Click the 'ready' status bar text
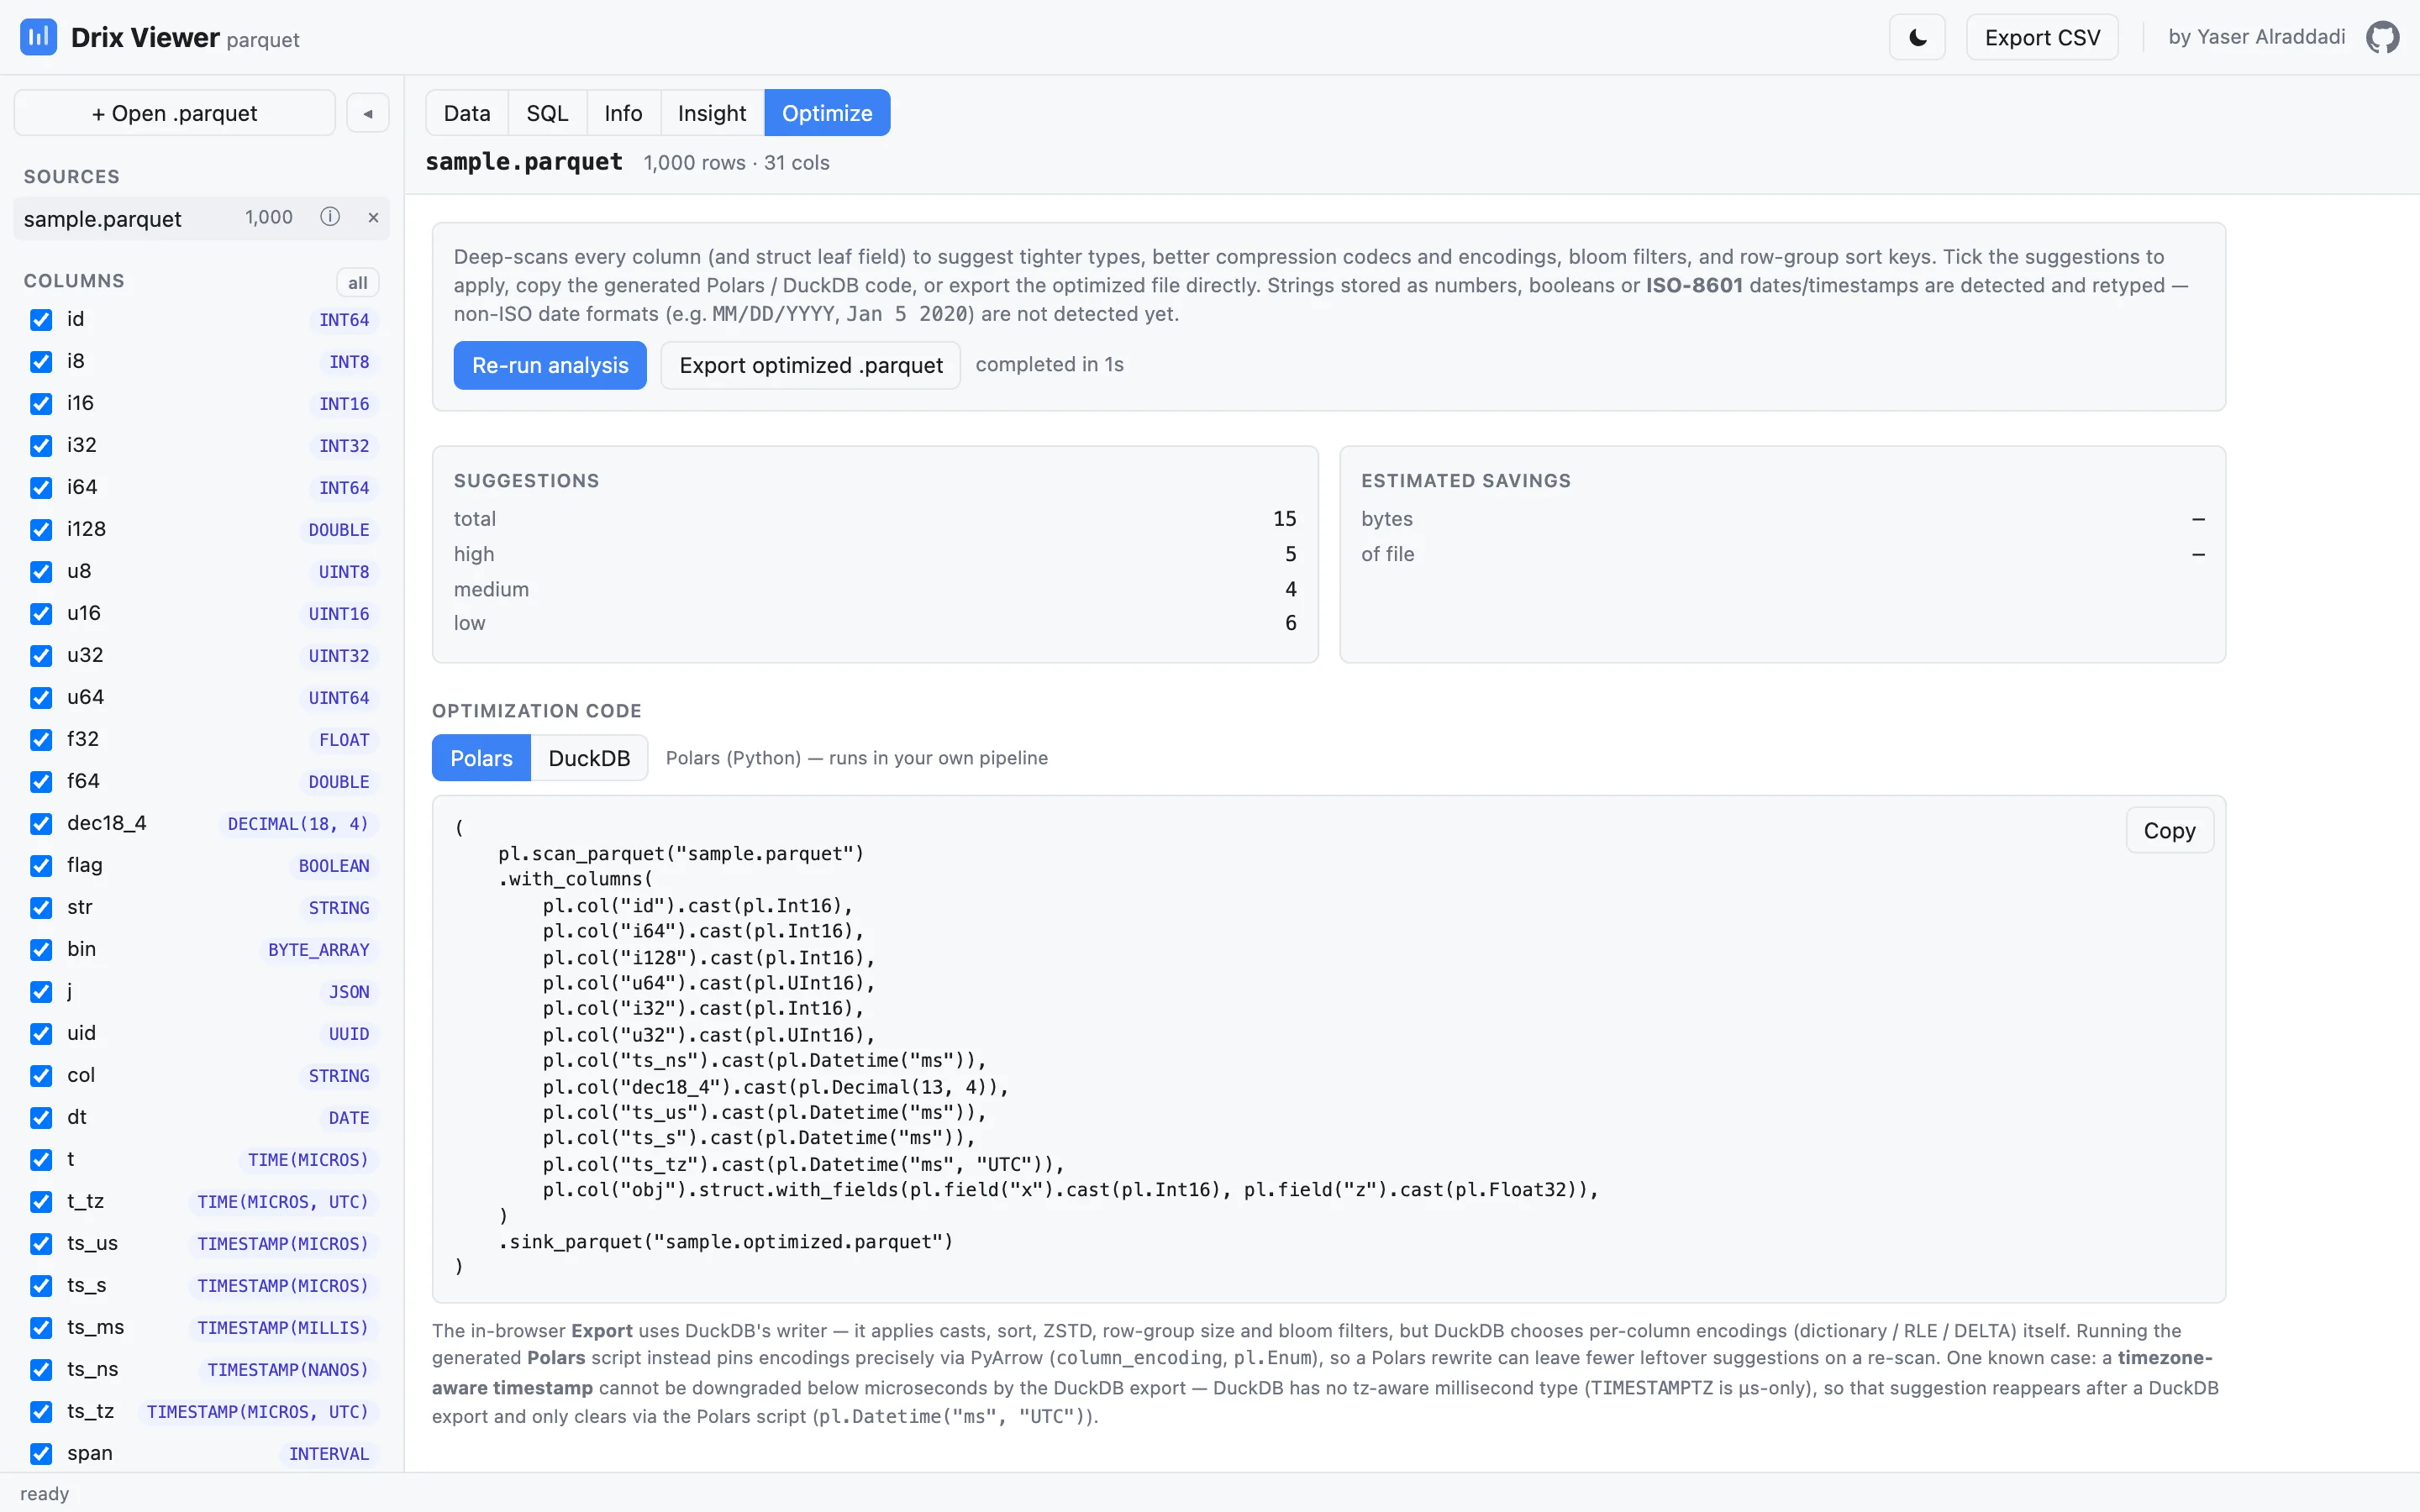 (x=45, y=1493)
